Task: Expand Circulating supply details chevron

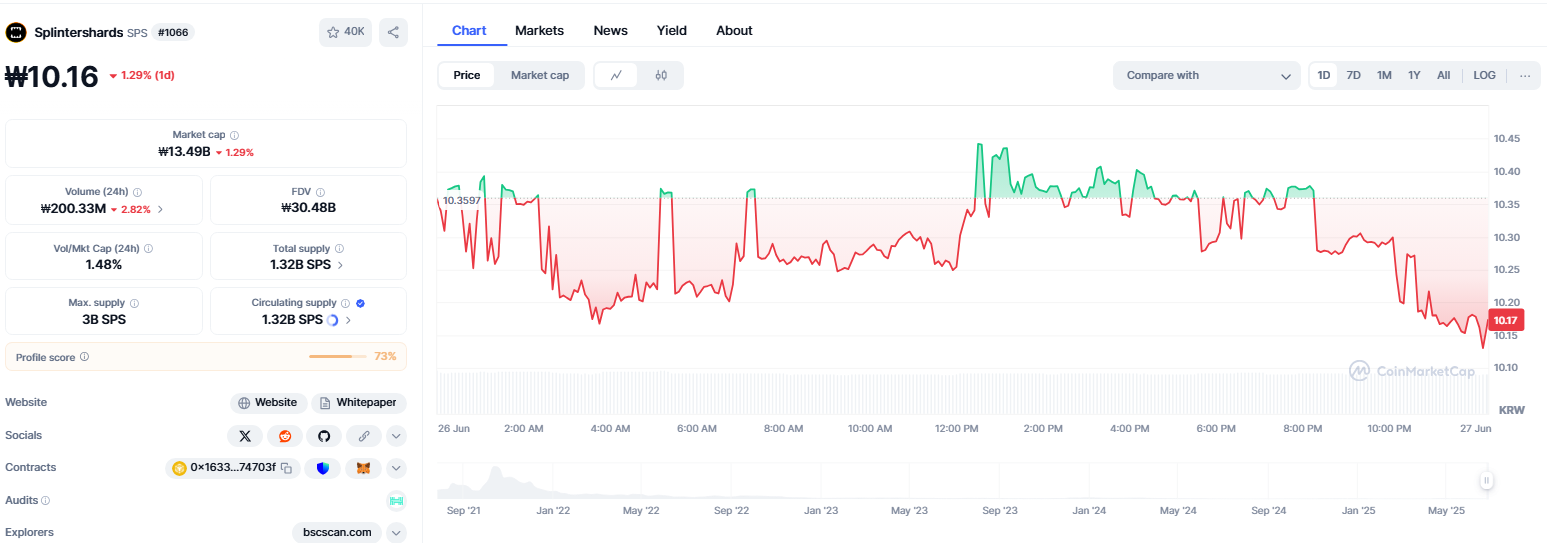Action: [x=348, y=320]
